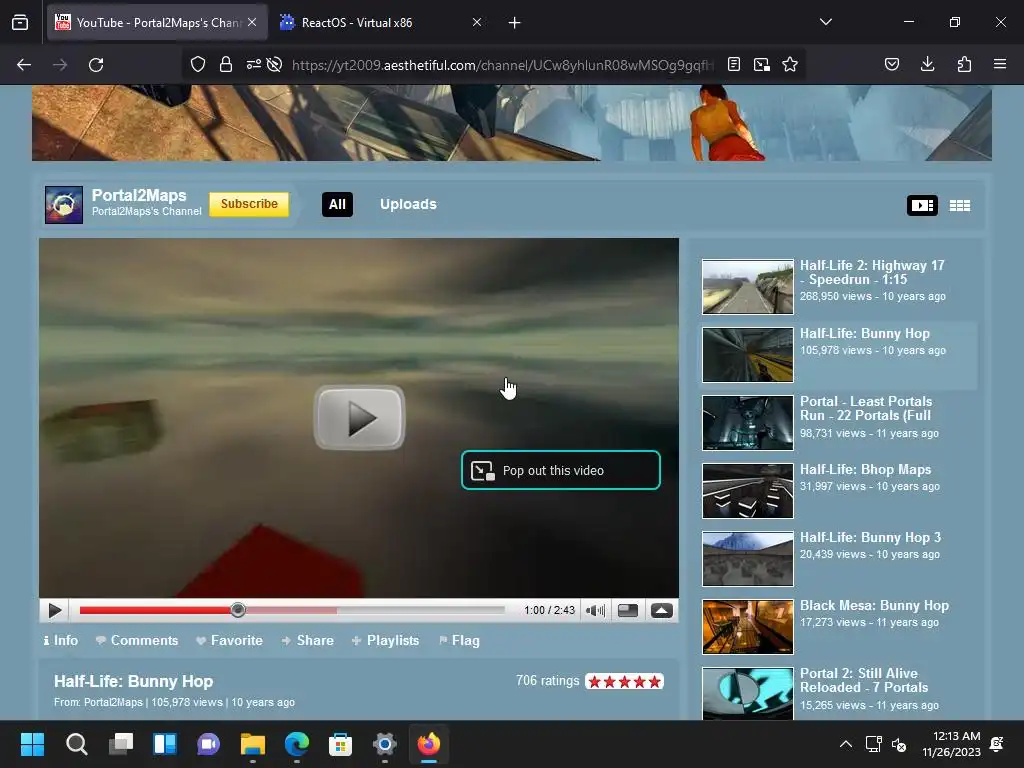Viewport: 1024px width, 768px height.
Task: Open File Explorer from the taskbar
Action: pyautogui.click(x=253, y=744)
